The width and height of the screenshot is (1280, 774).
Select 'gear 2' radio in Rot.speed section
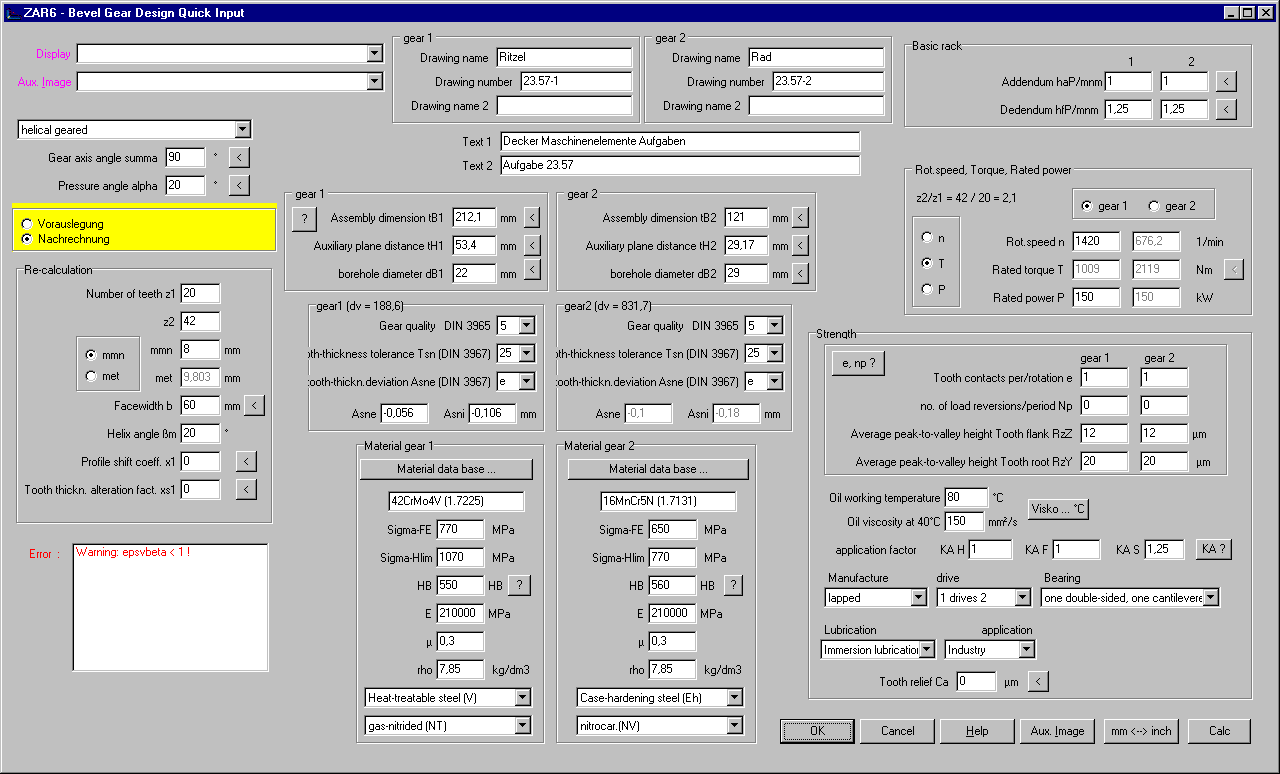point(1154,206)
